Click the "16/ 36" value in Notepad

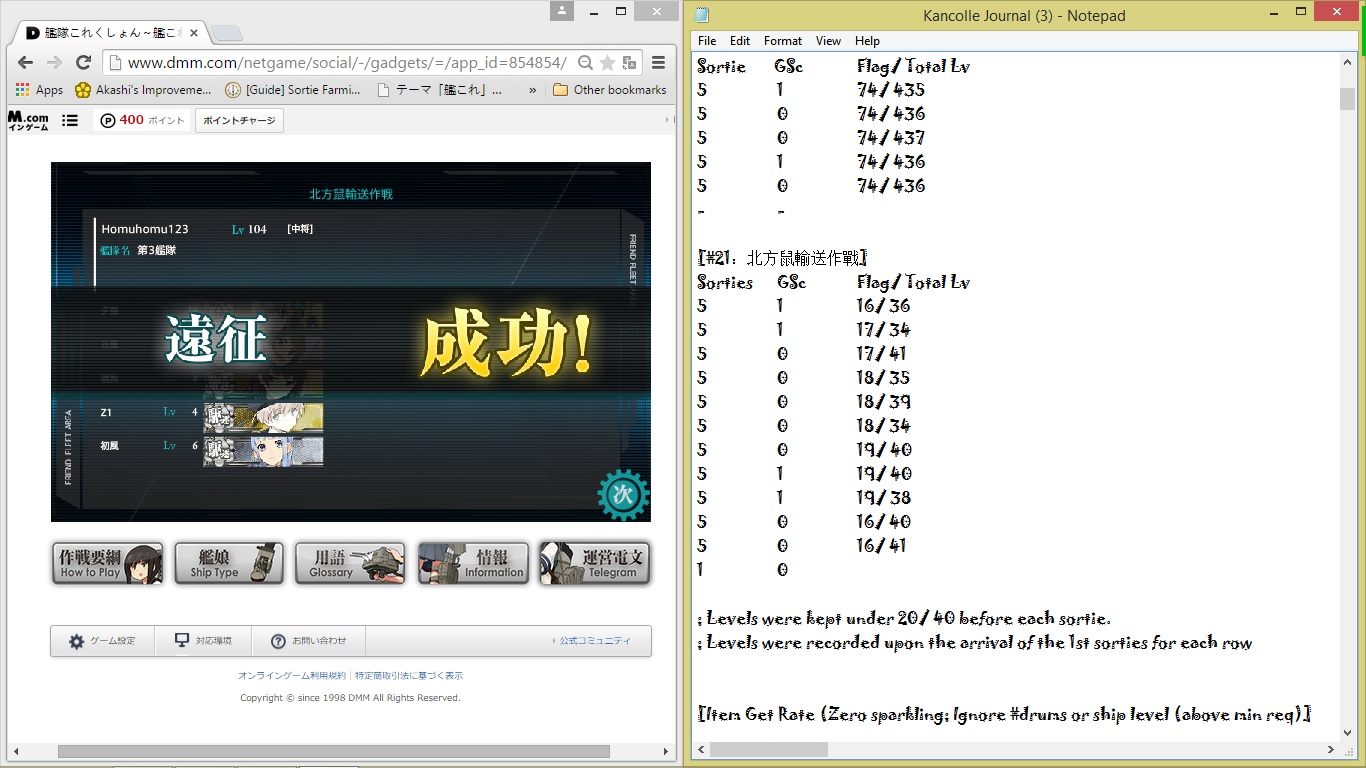tap(884, 306)
